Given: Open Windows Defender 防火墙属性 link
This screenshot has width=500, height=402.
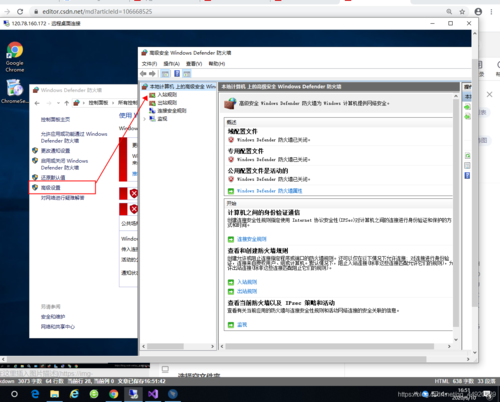Looking at the screenshot, I should point(269,191).
